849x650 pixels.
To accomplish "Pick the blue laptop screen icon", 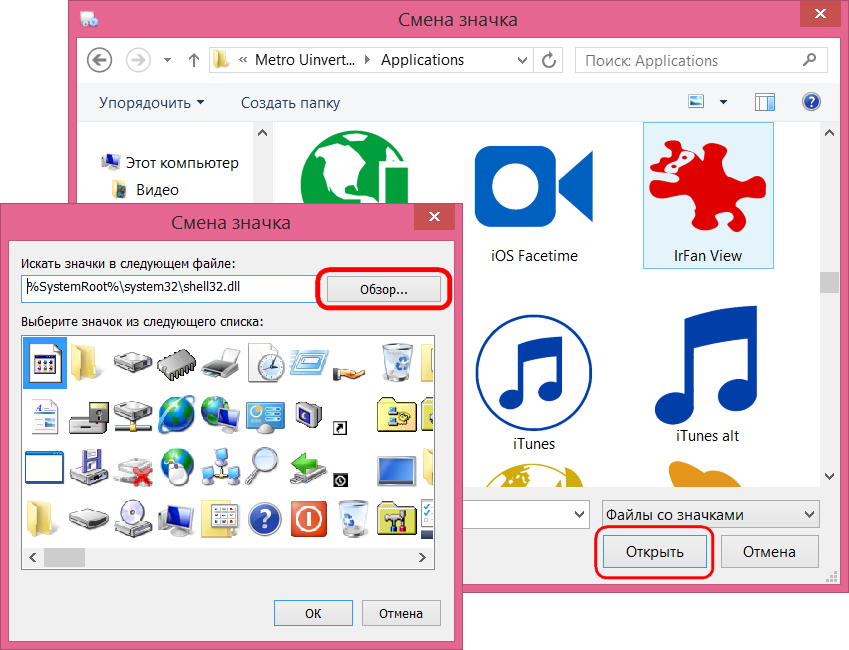I will point(396,470).
